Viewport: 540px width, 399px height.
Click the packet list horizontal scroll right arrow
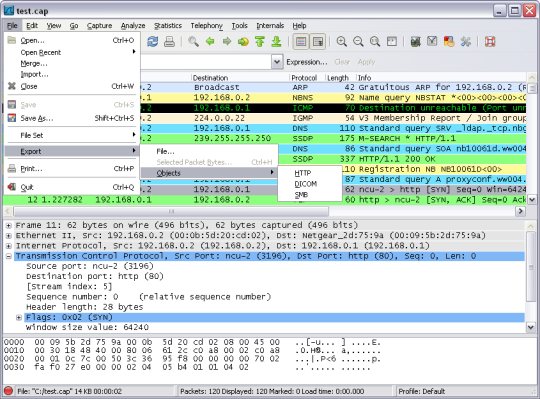click(520, 211)
